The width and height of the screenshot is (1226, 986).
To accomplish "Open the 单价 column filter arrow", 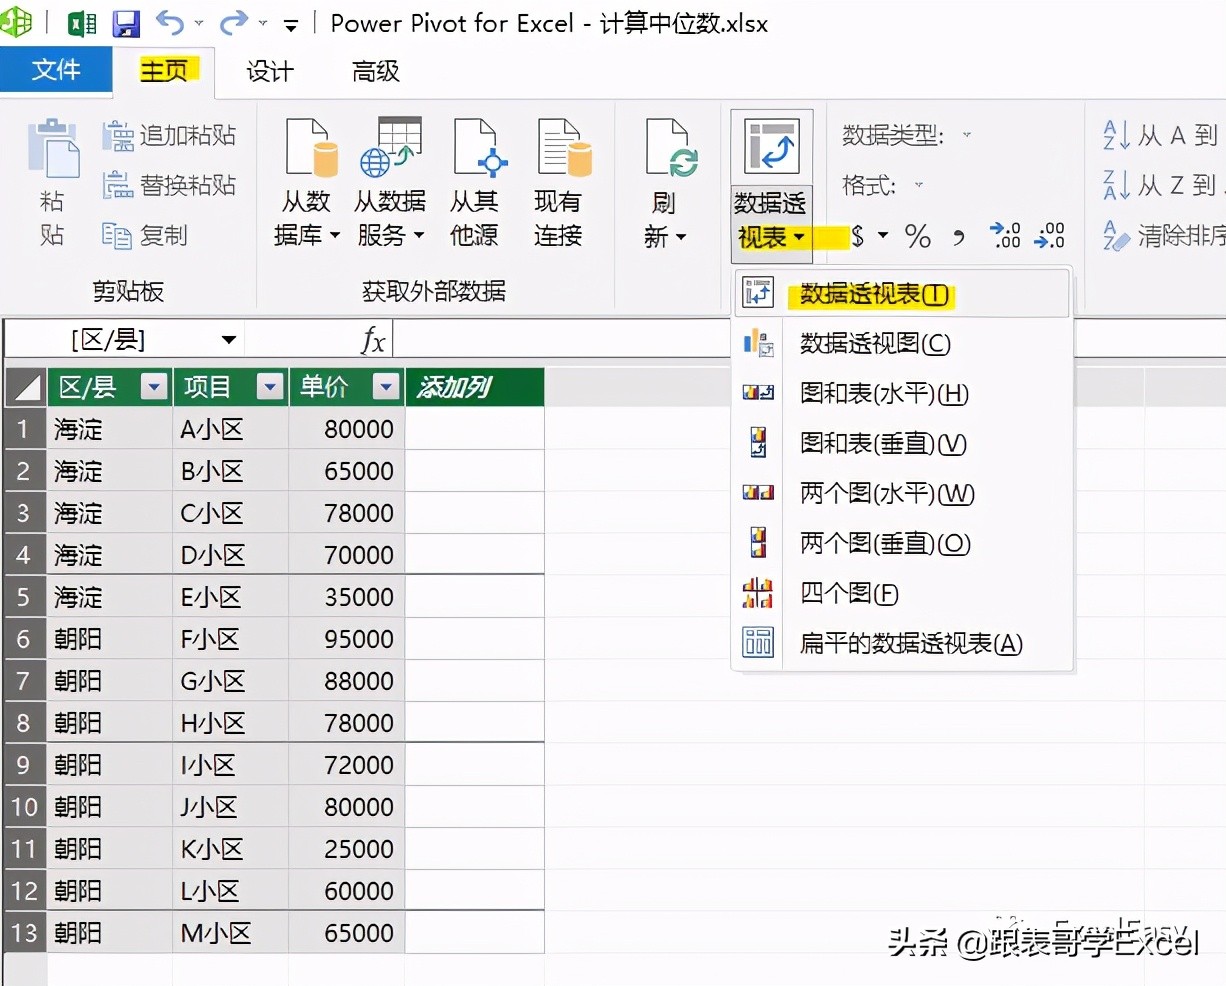I will (x=386, y=387).
